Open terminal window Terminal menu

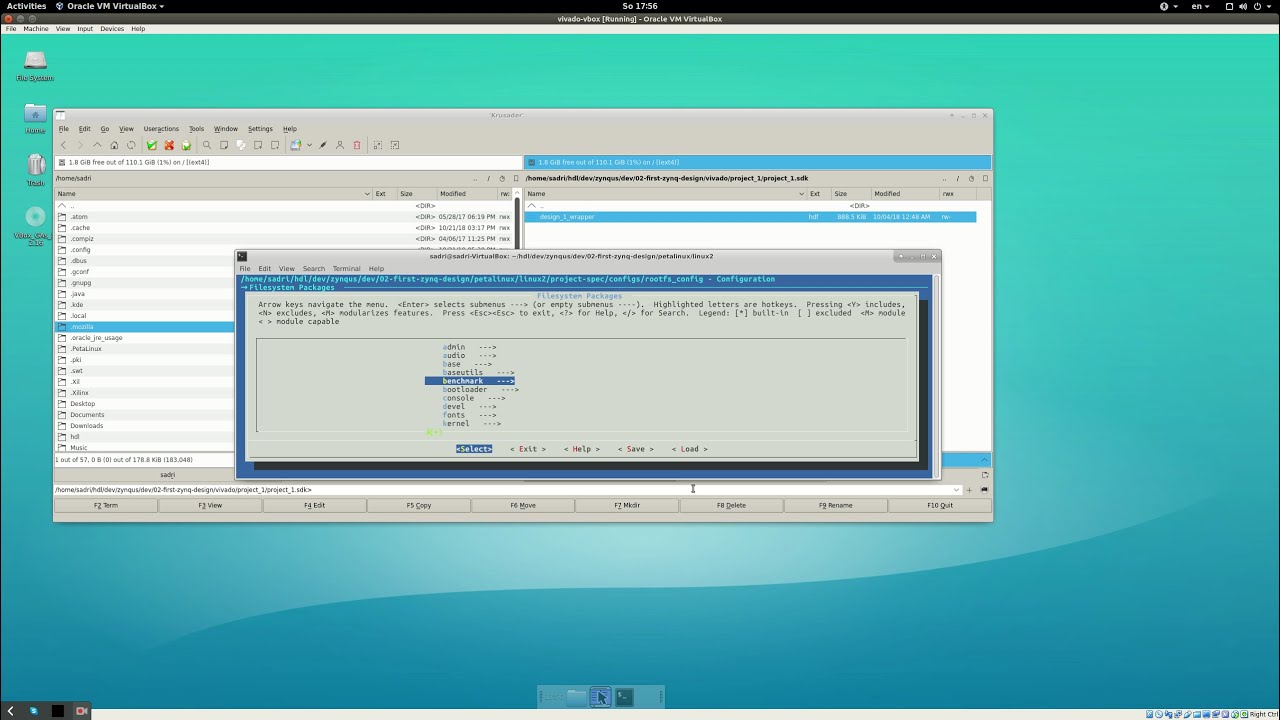(346, 268)
